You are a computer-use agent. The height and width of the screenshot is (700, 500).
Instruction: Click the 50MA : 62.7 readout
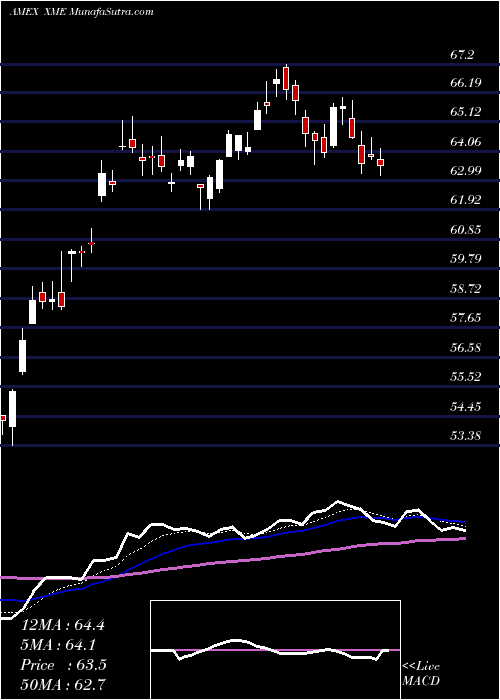pyautogui.click(x=63, y=684)
